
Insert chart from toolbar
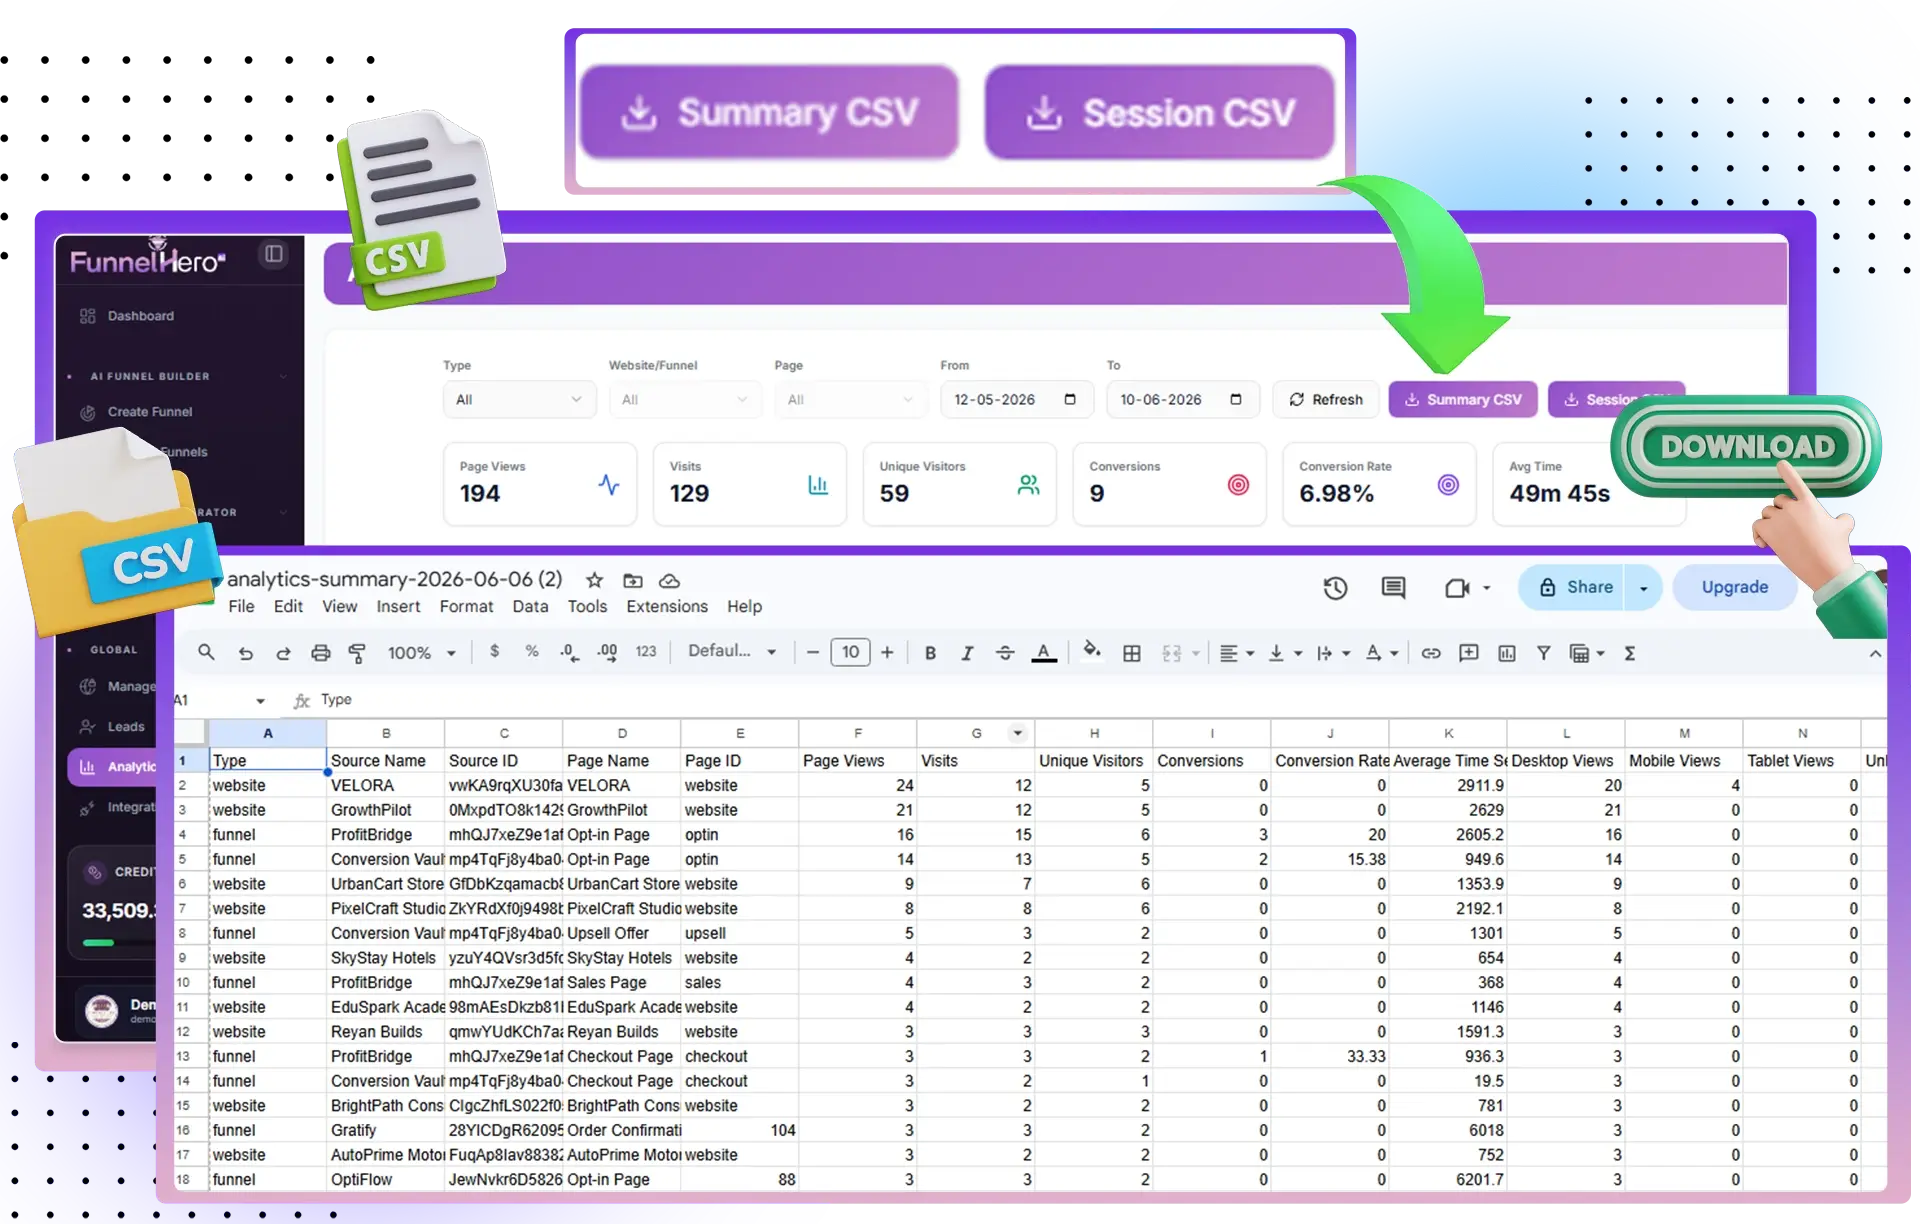point(1507,653)
